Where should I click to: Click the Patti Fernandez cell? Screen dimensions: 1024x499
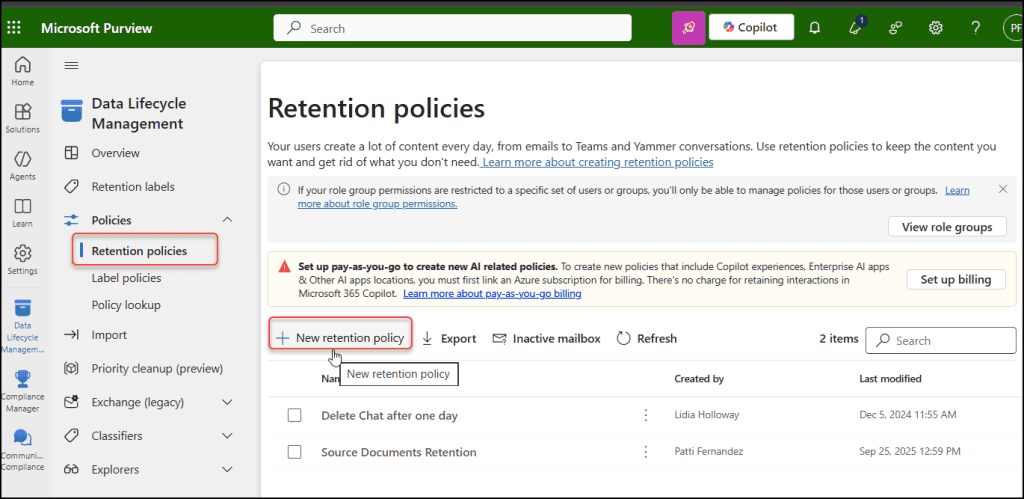708,452
